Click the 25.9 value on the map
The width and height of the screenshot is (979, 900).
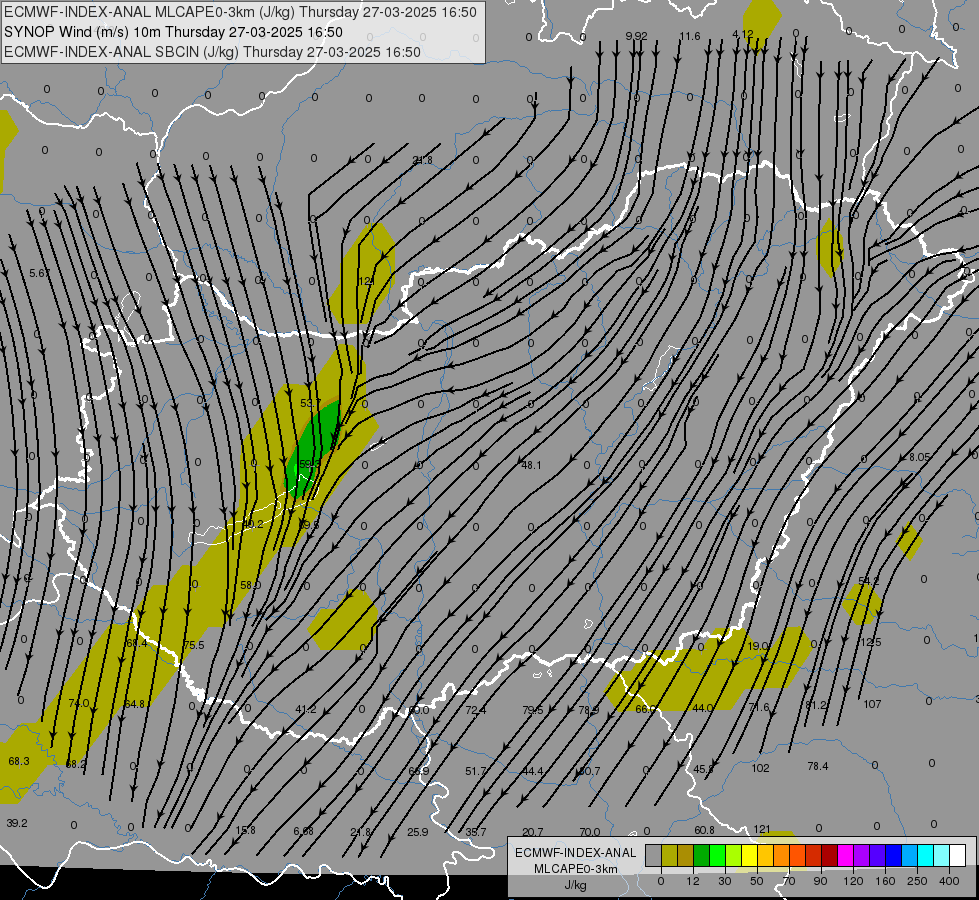pos(418,832)
